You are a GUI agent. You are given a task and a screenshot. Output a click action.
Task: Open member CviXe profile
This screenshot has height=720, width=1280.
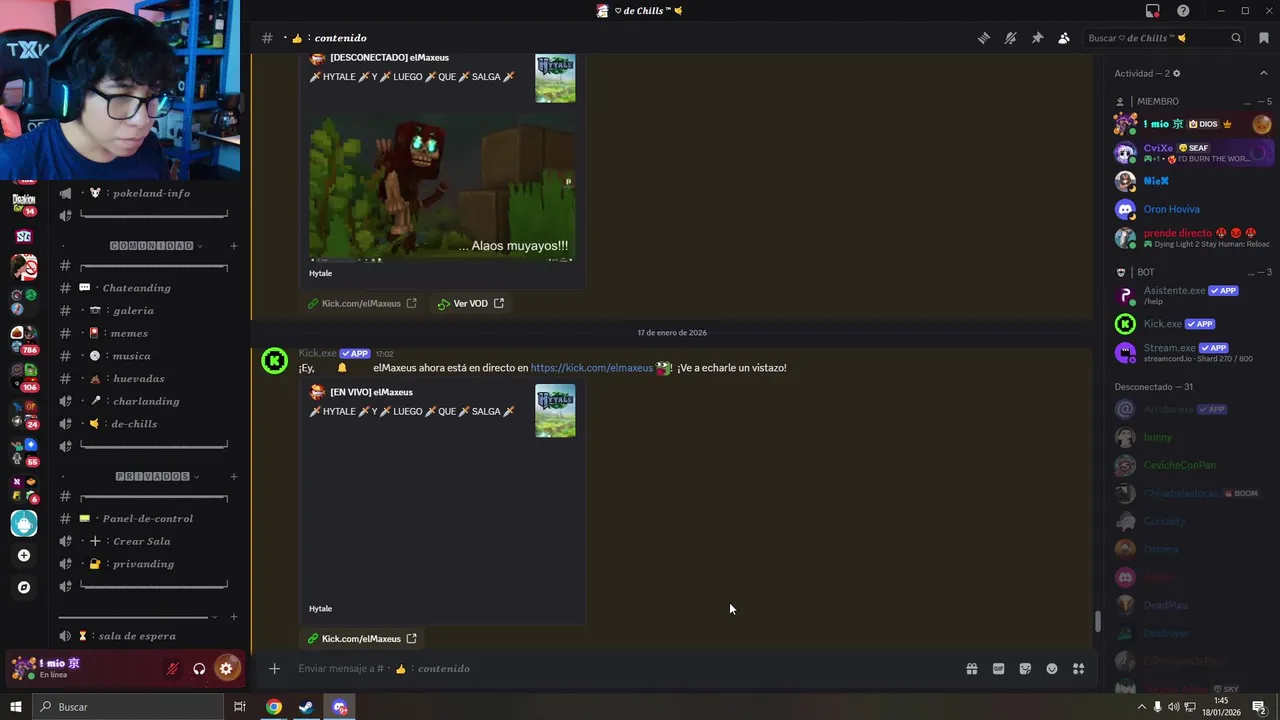[x=1192, y=153]
